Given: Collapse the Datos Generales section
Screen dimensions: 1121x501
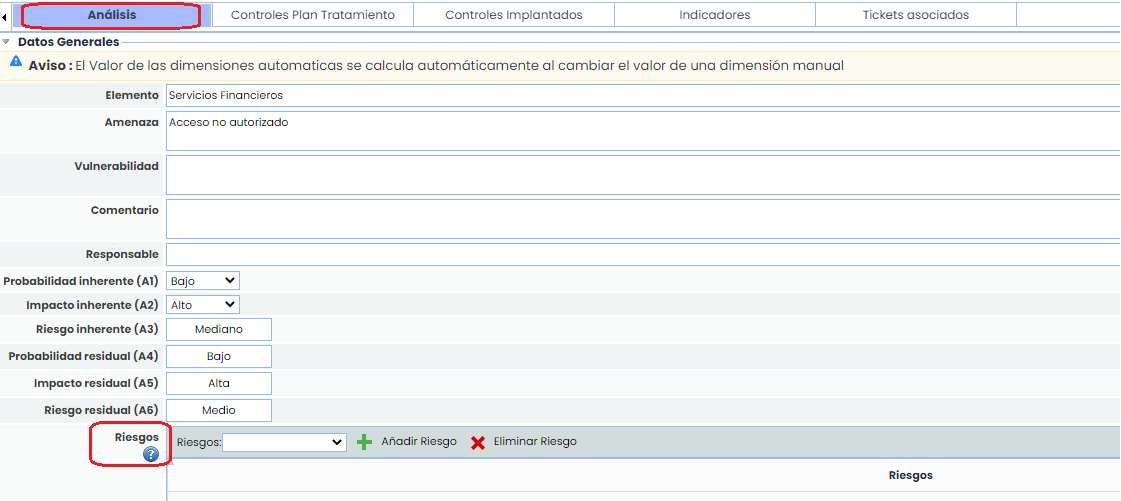Looking at the screenshot, I should pos(7,42).
